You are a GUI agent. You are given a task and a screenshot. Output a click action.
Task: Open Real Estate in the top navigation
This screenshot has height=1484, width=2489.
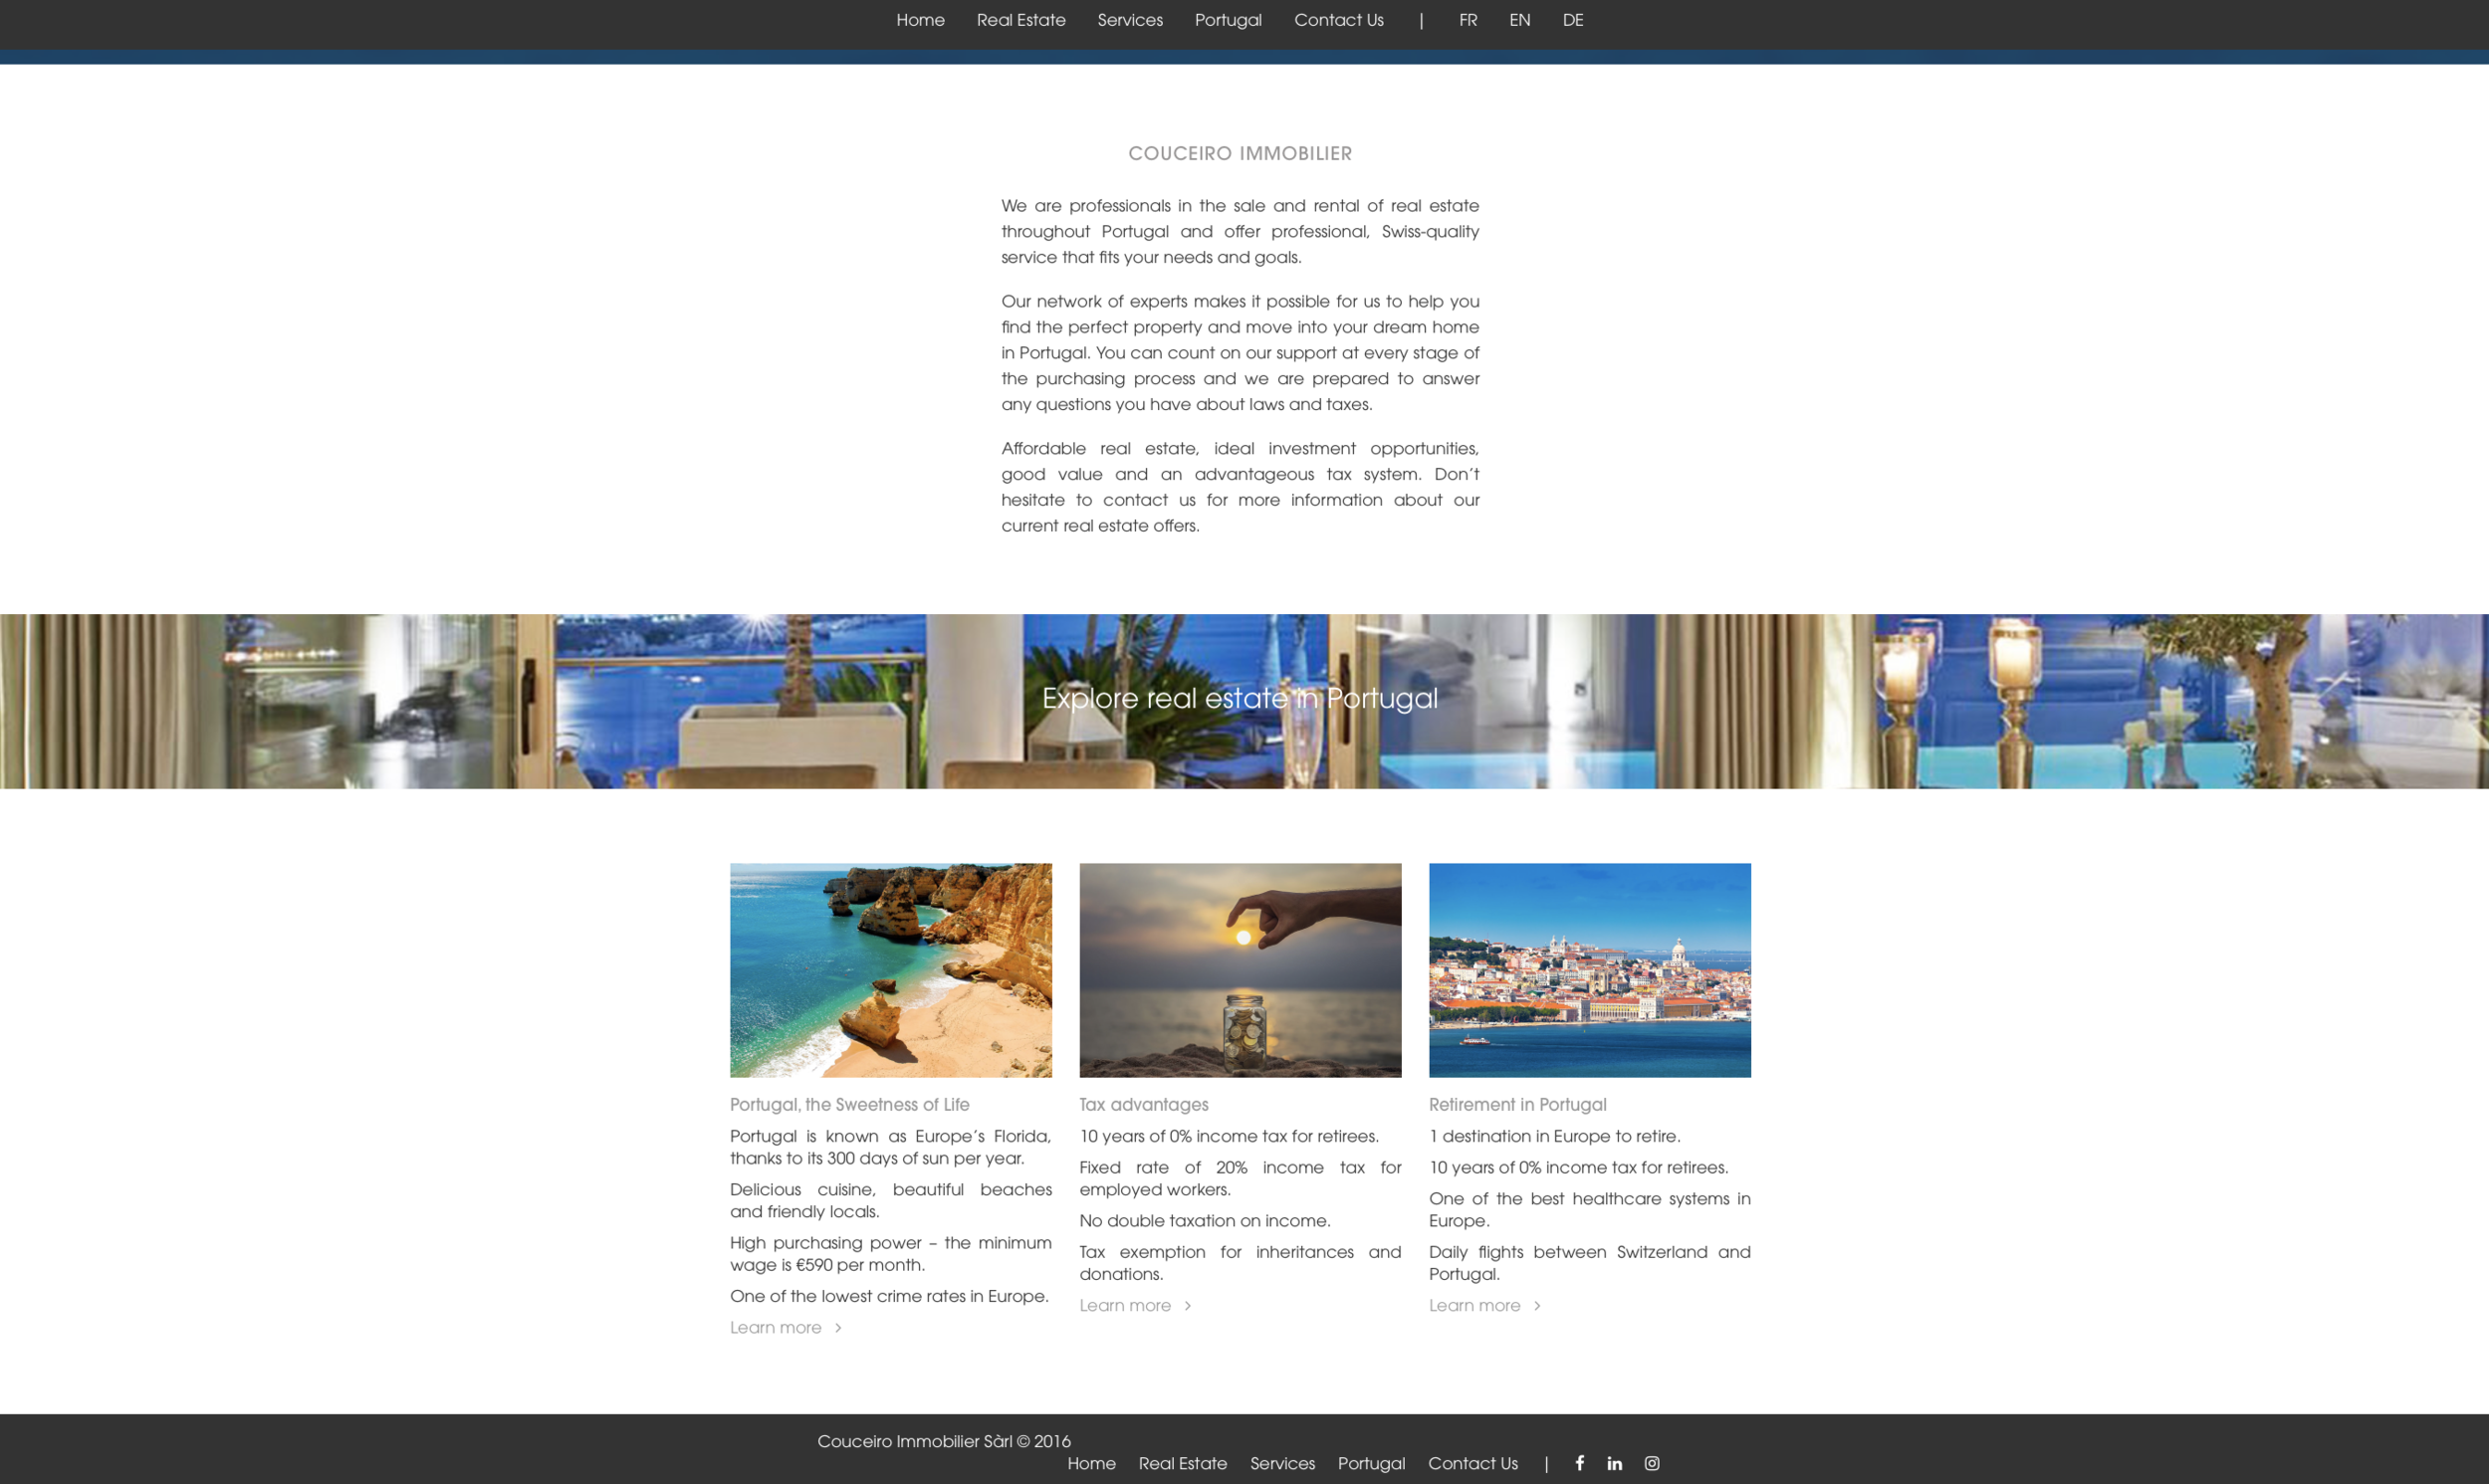click(1021, 20)
